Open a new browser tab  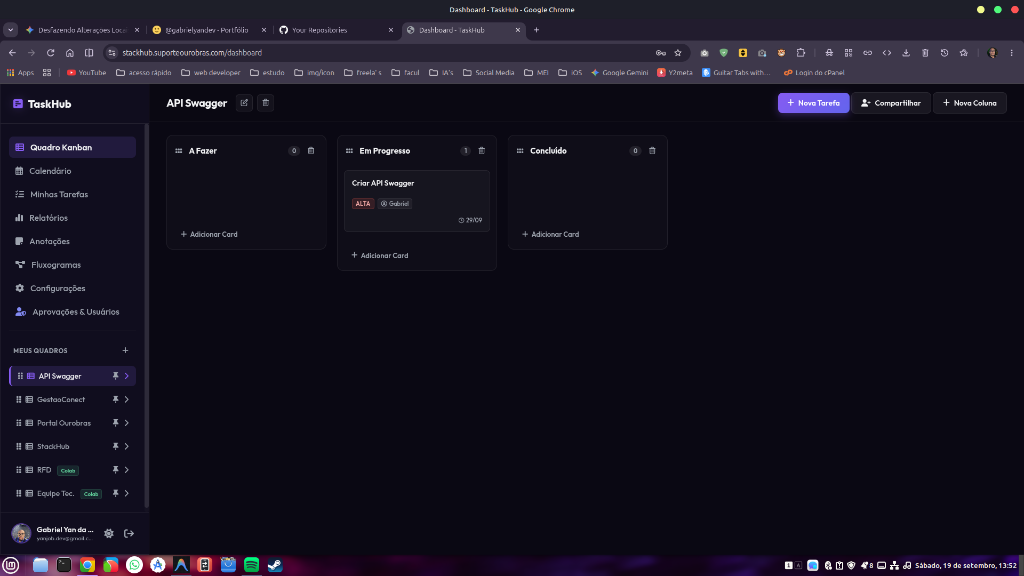(x=536, y=30)
